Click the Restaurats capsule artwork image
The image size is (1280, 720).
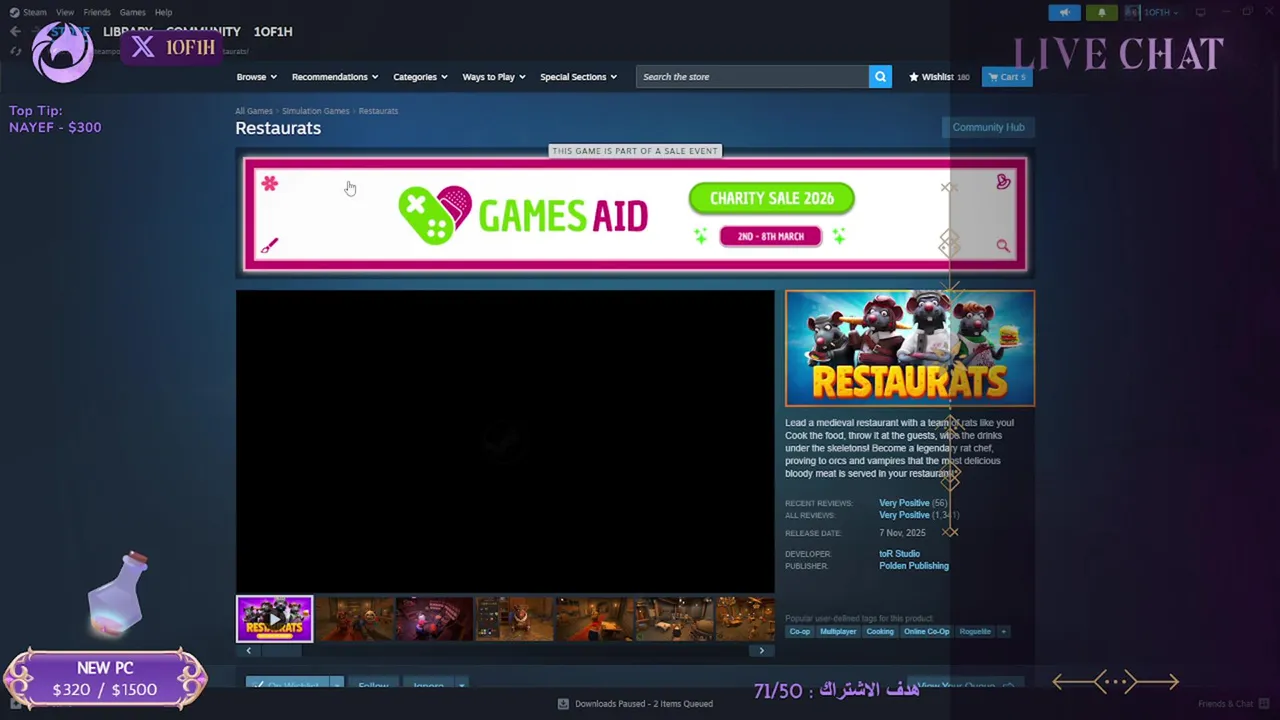pos(910,349)
